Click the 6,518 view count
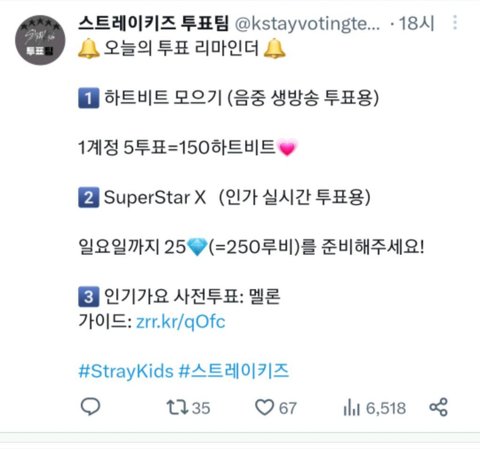The height and width of the screenshot is (449, 480). 386,408
